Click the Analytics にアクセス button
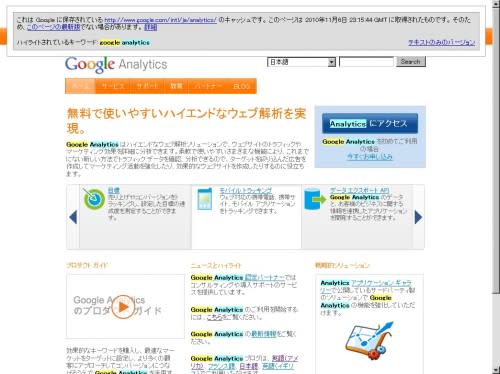This screenshot has height=374, width=500. [x=370, y=124]
